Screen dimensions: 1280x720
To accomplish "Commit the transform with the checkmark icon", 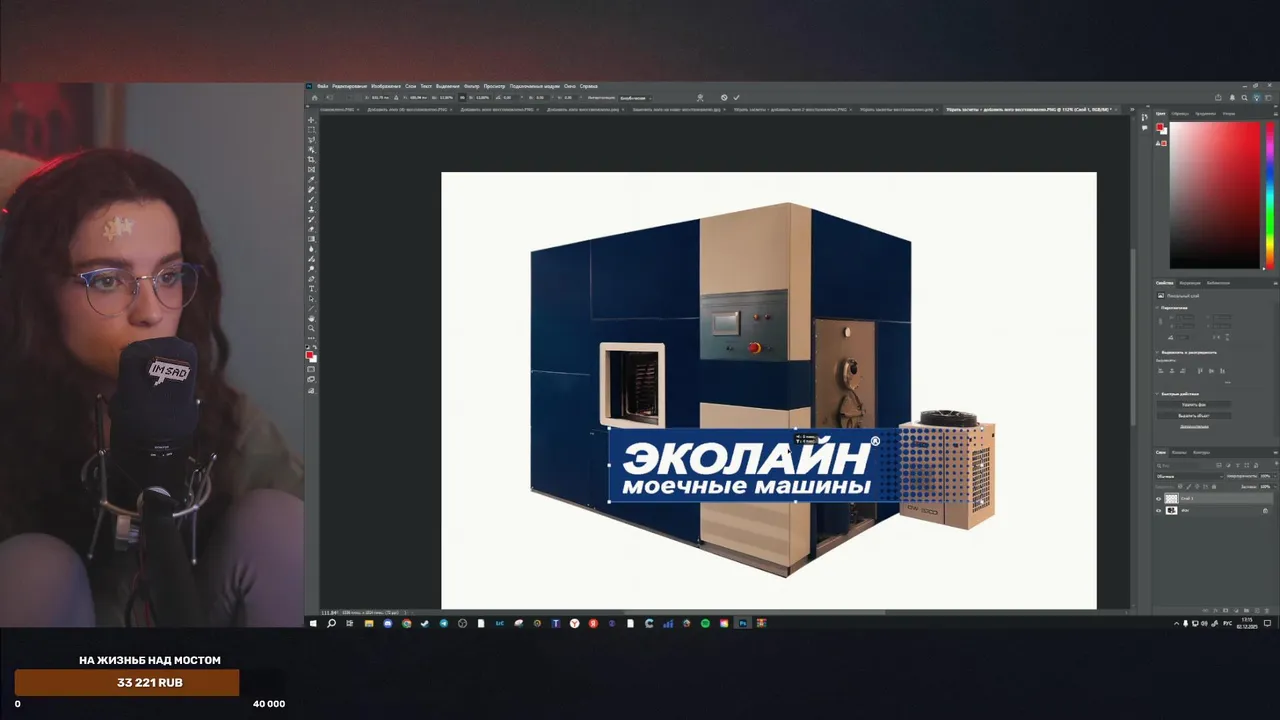I will pyautogui.click(x=736, y=97).
